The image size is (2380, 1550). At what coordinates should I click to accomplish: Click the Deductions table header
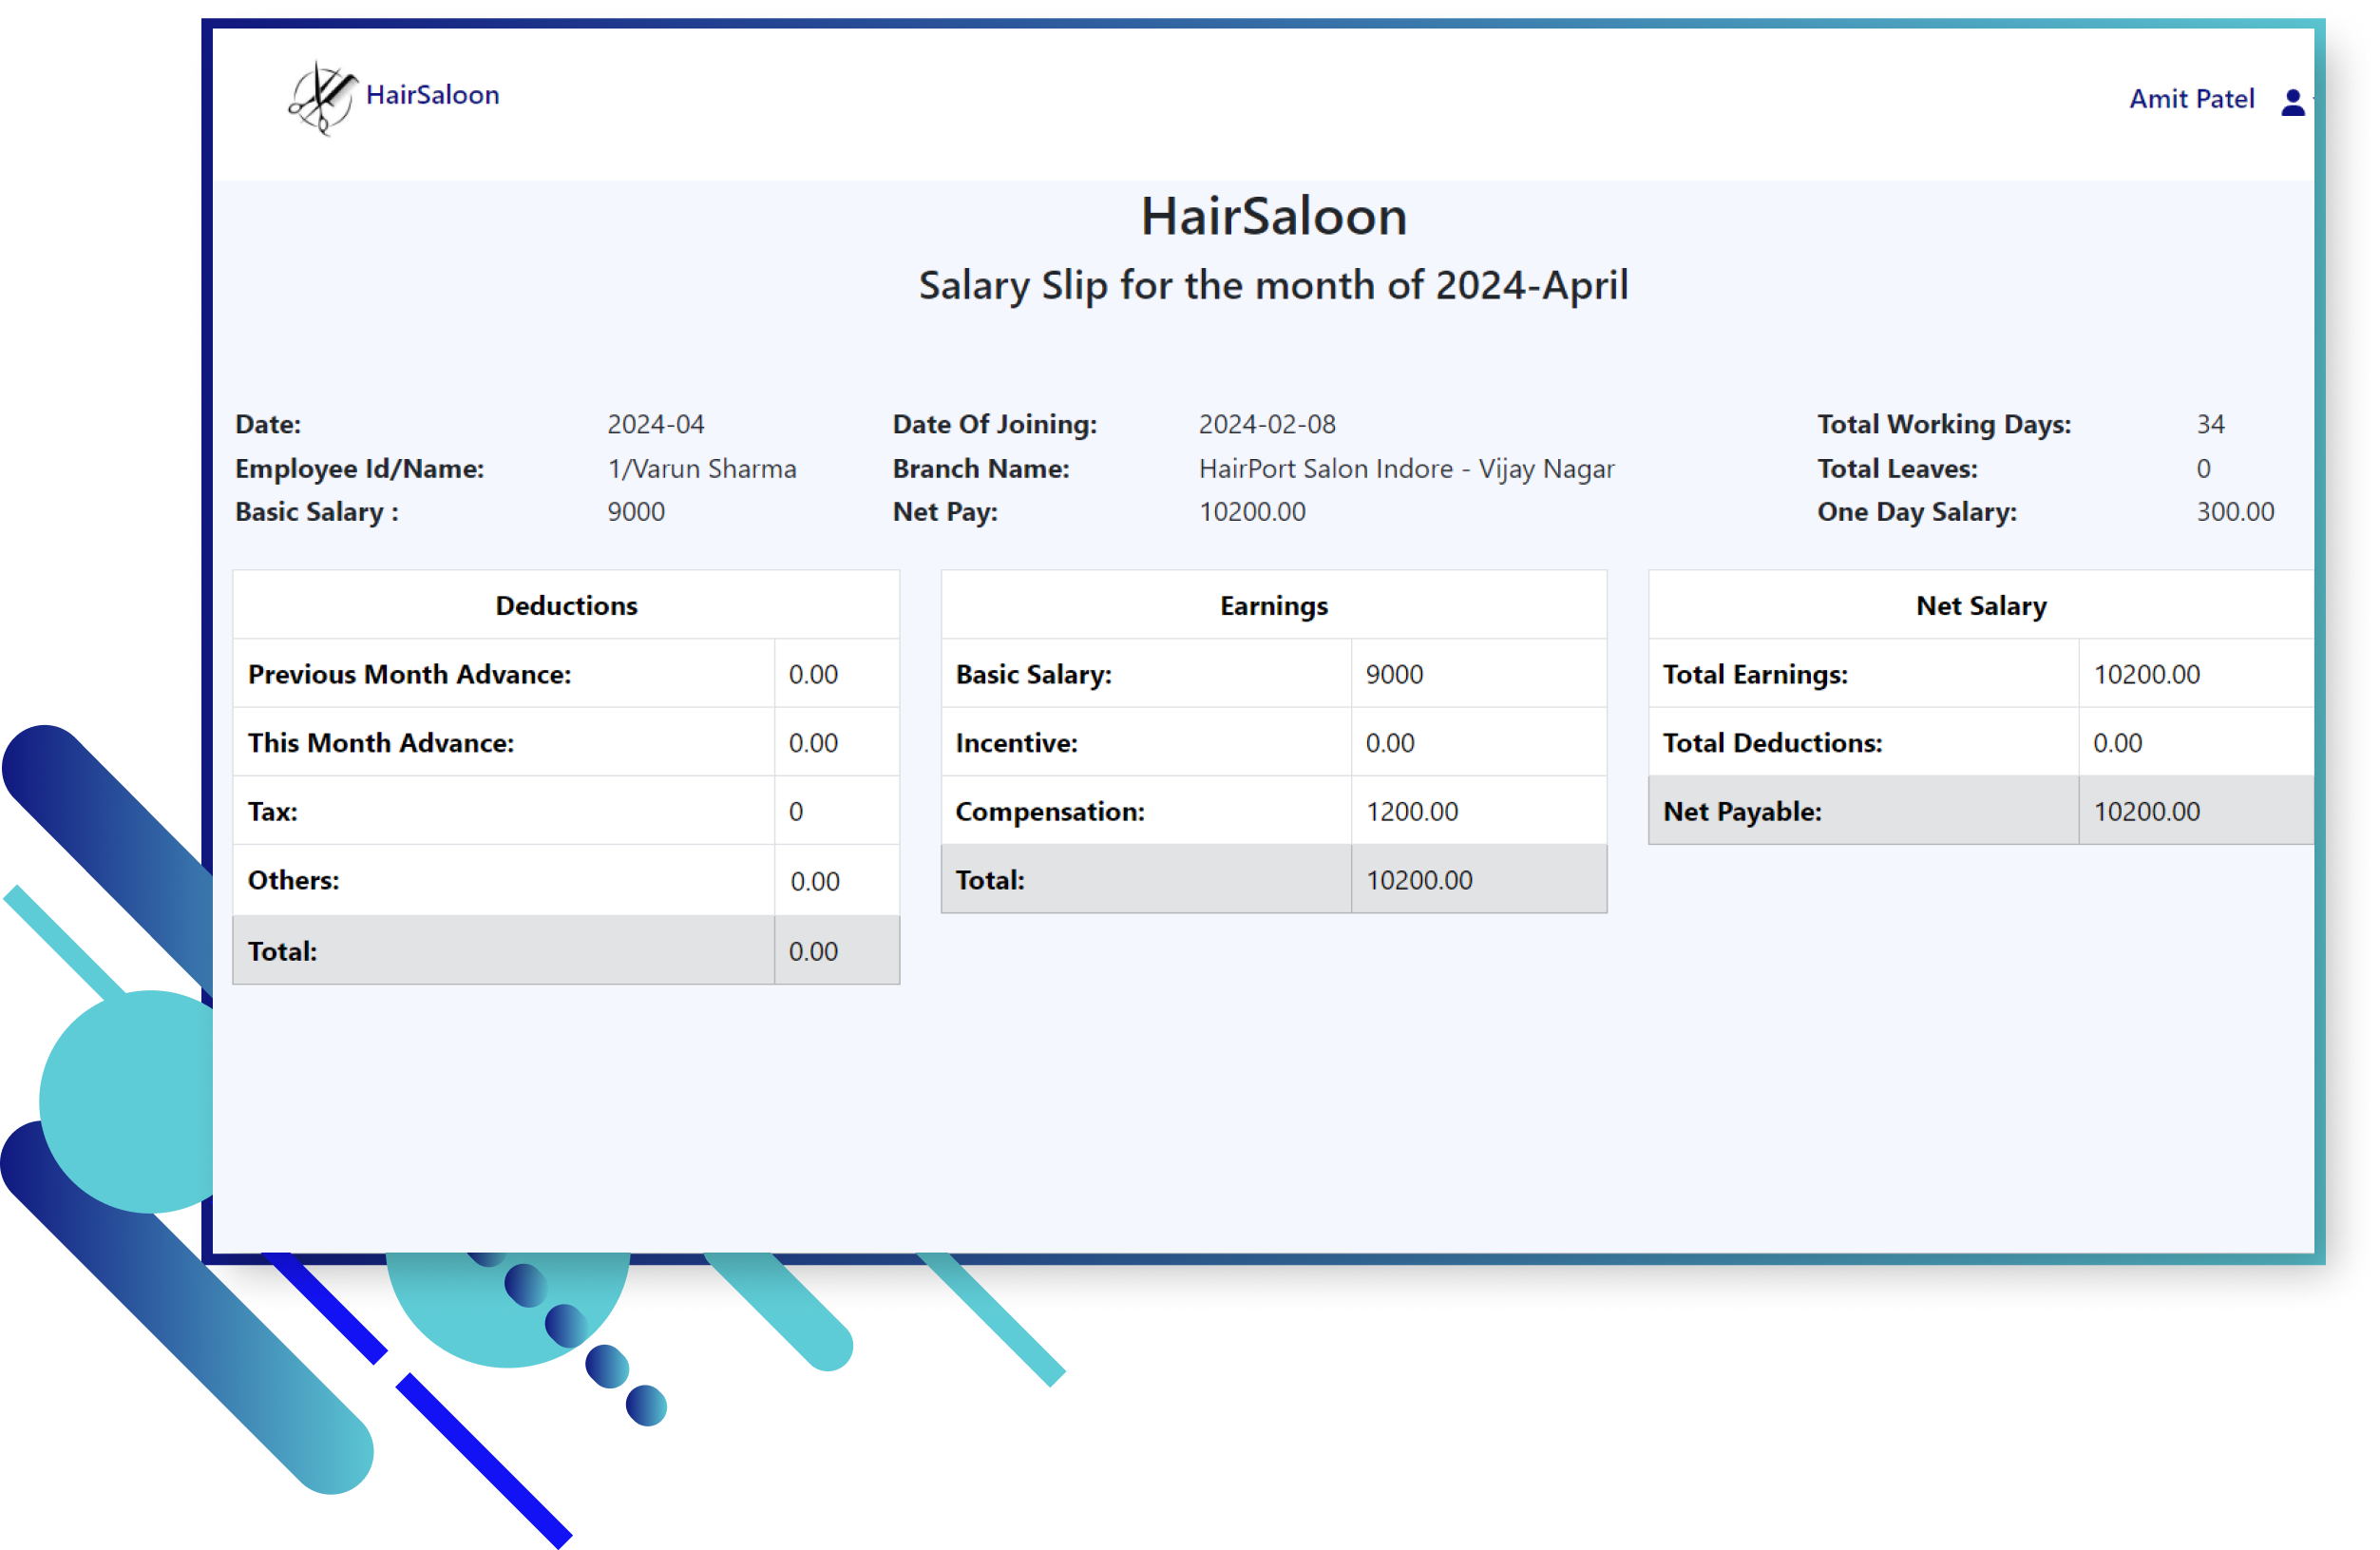tap(566, 606)
